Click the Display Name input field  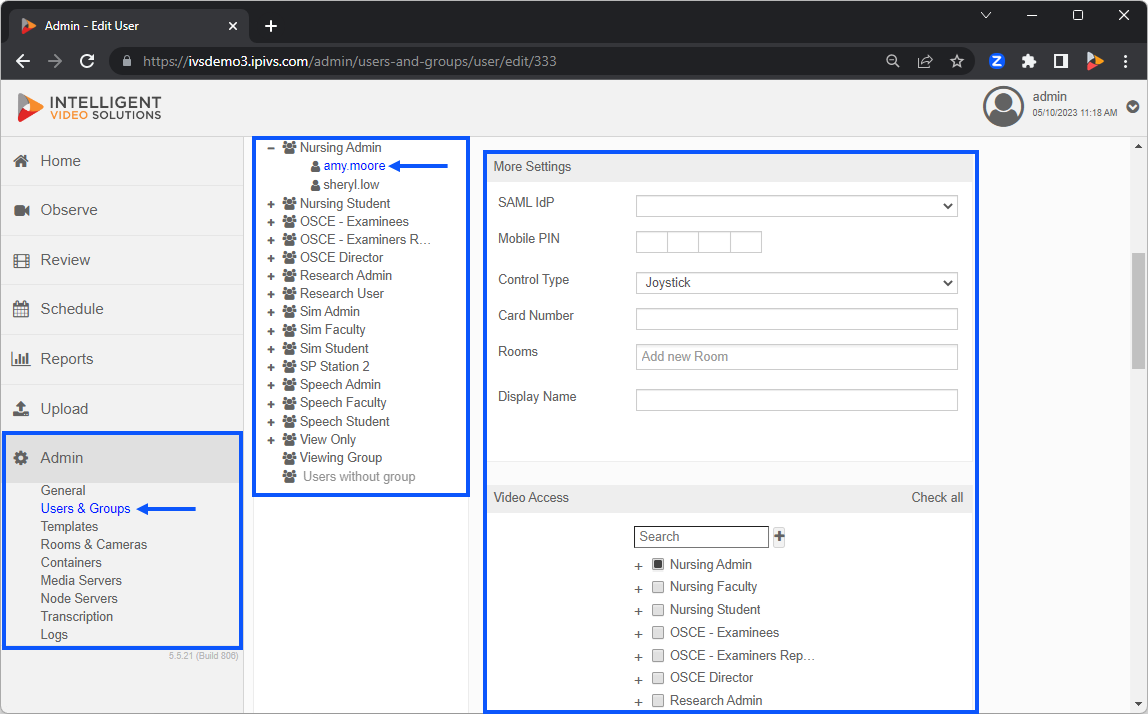(797, 400)
